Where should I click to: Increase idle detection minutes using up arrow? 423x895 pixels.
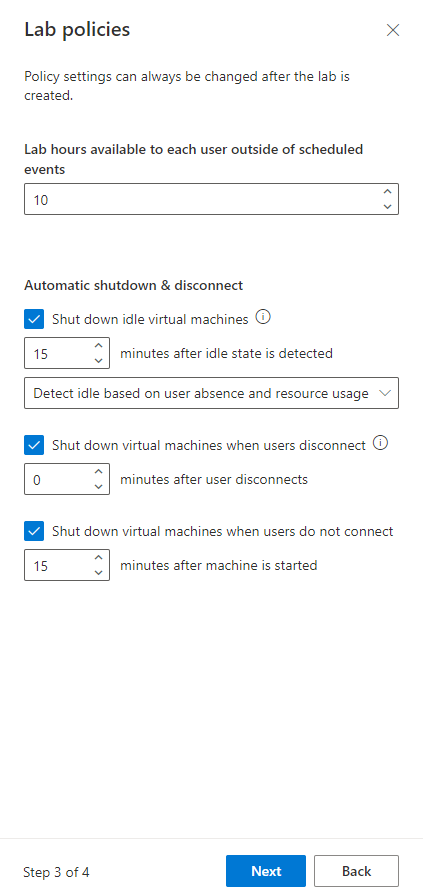(x=99, y=346)
